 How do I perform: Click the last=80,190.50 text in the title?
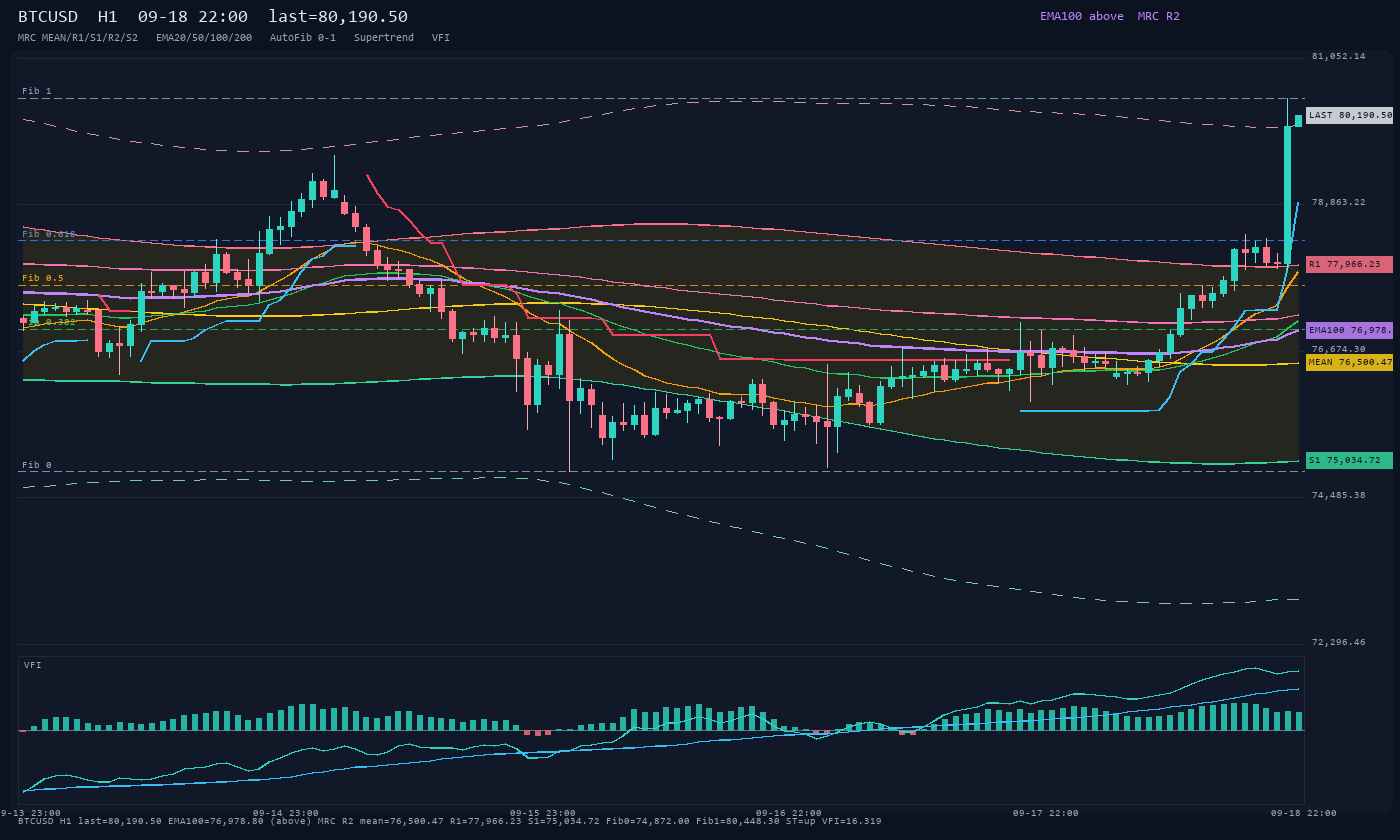pos(338,17)
